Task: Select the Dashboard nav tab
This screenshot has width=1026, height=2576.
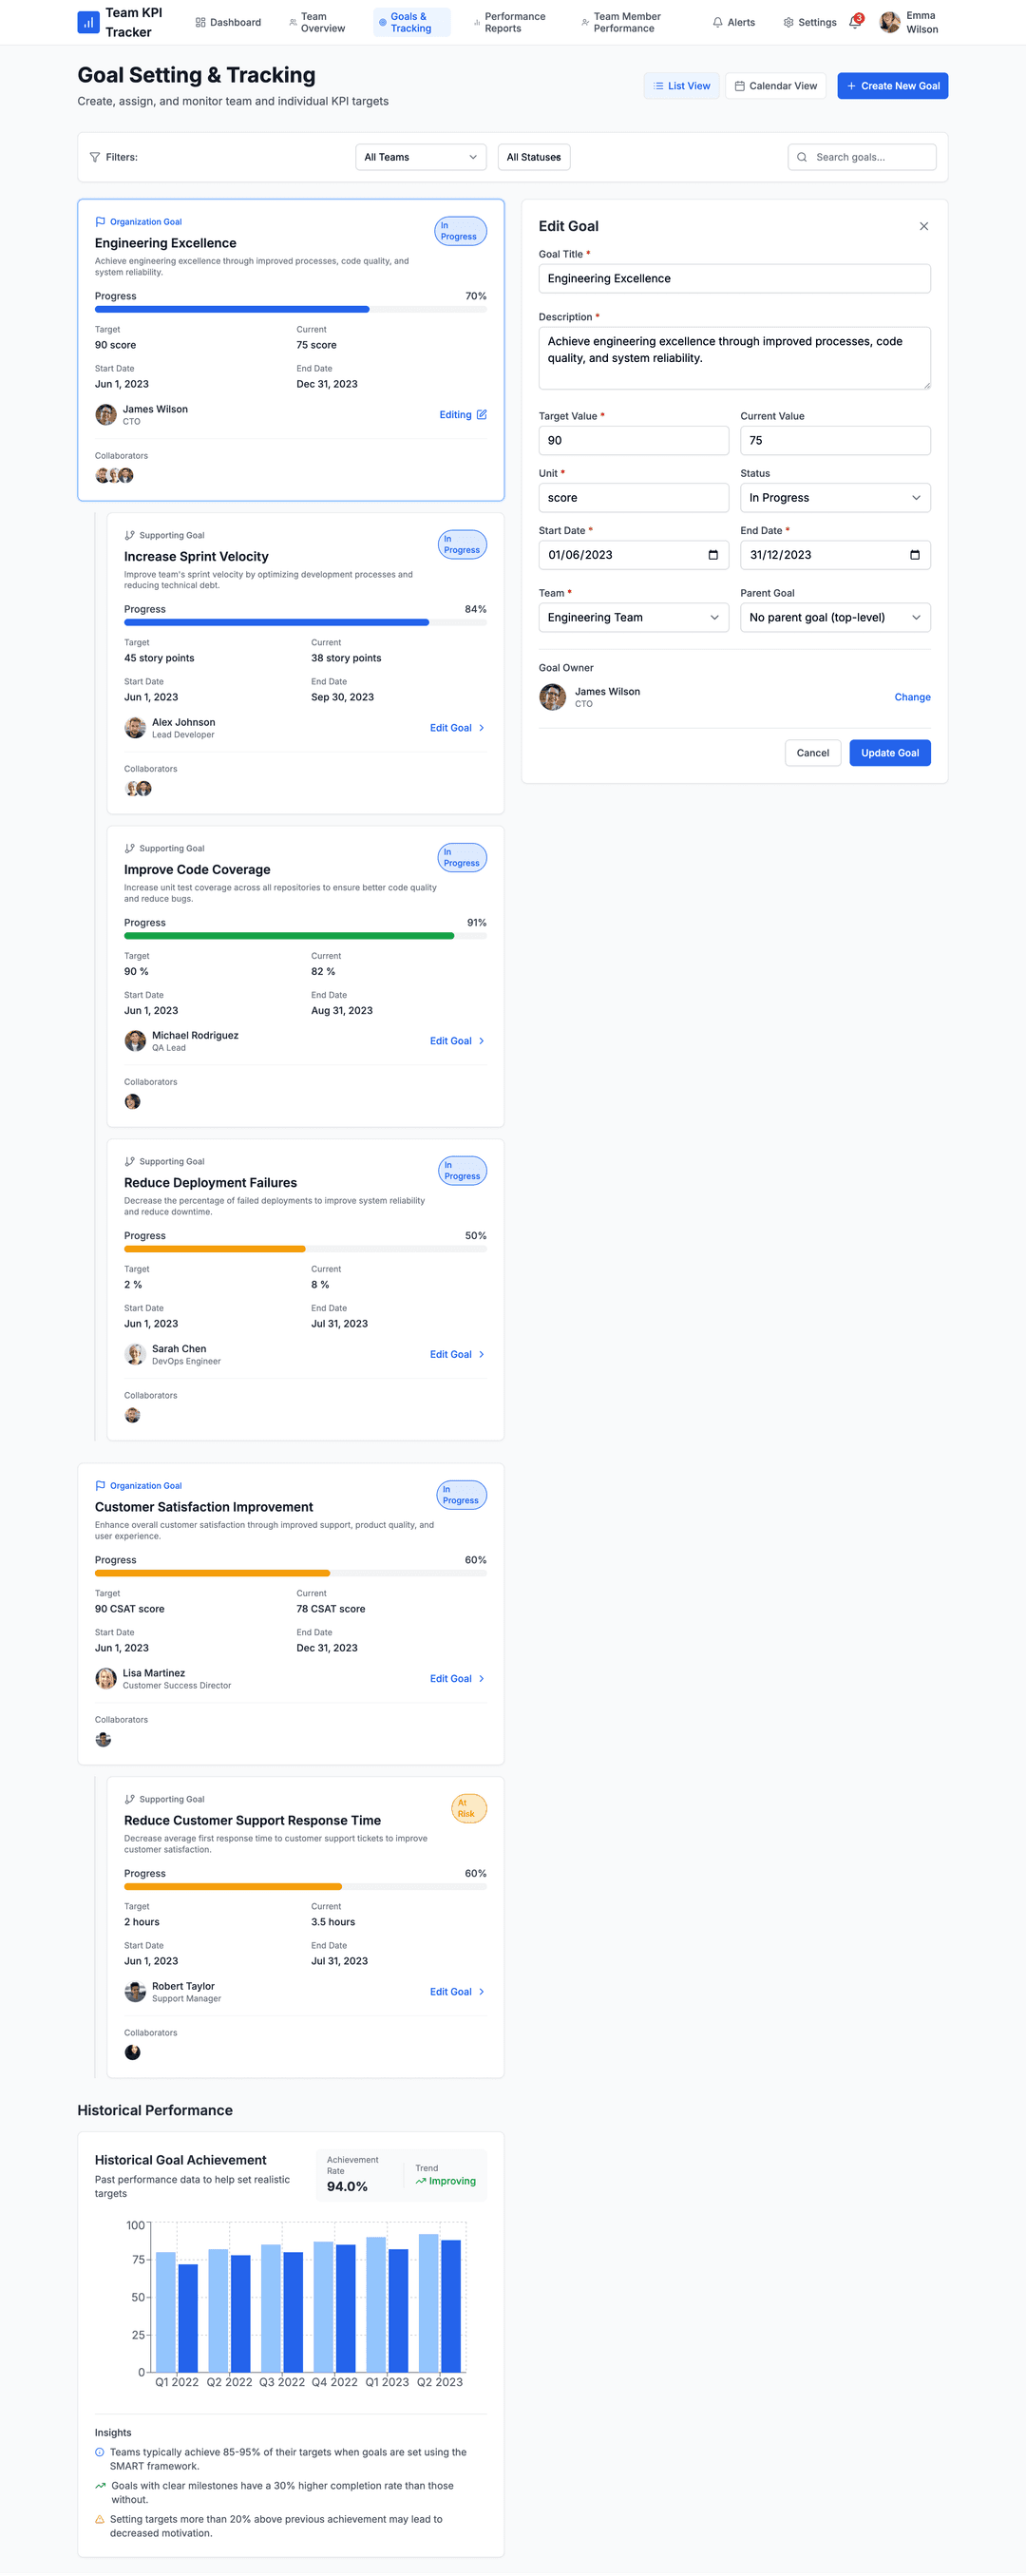Action: pyautogui.click(x=228, y=22)
